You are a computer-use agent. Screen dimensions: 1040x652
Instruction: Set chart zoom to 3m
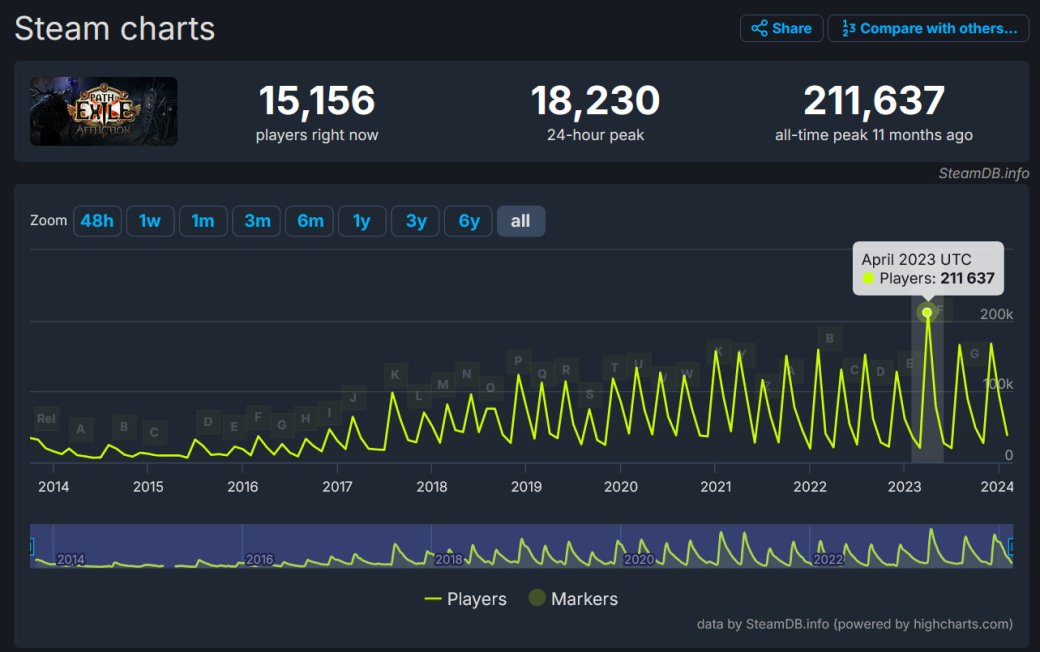pyautogui.click(x=257, y=221)
